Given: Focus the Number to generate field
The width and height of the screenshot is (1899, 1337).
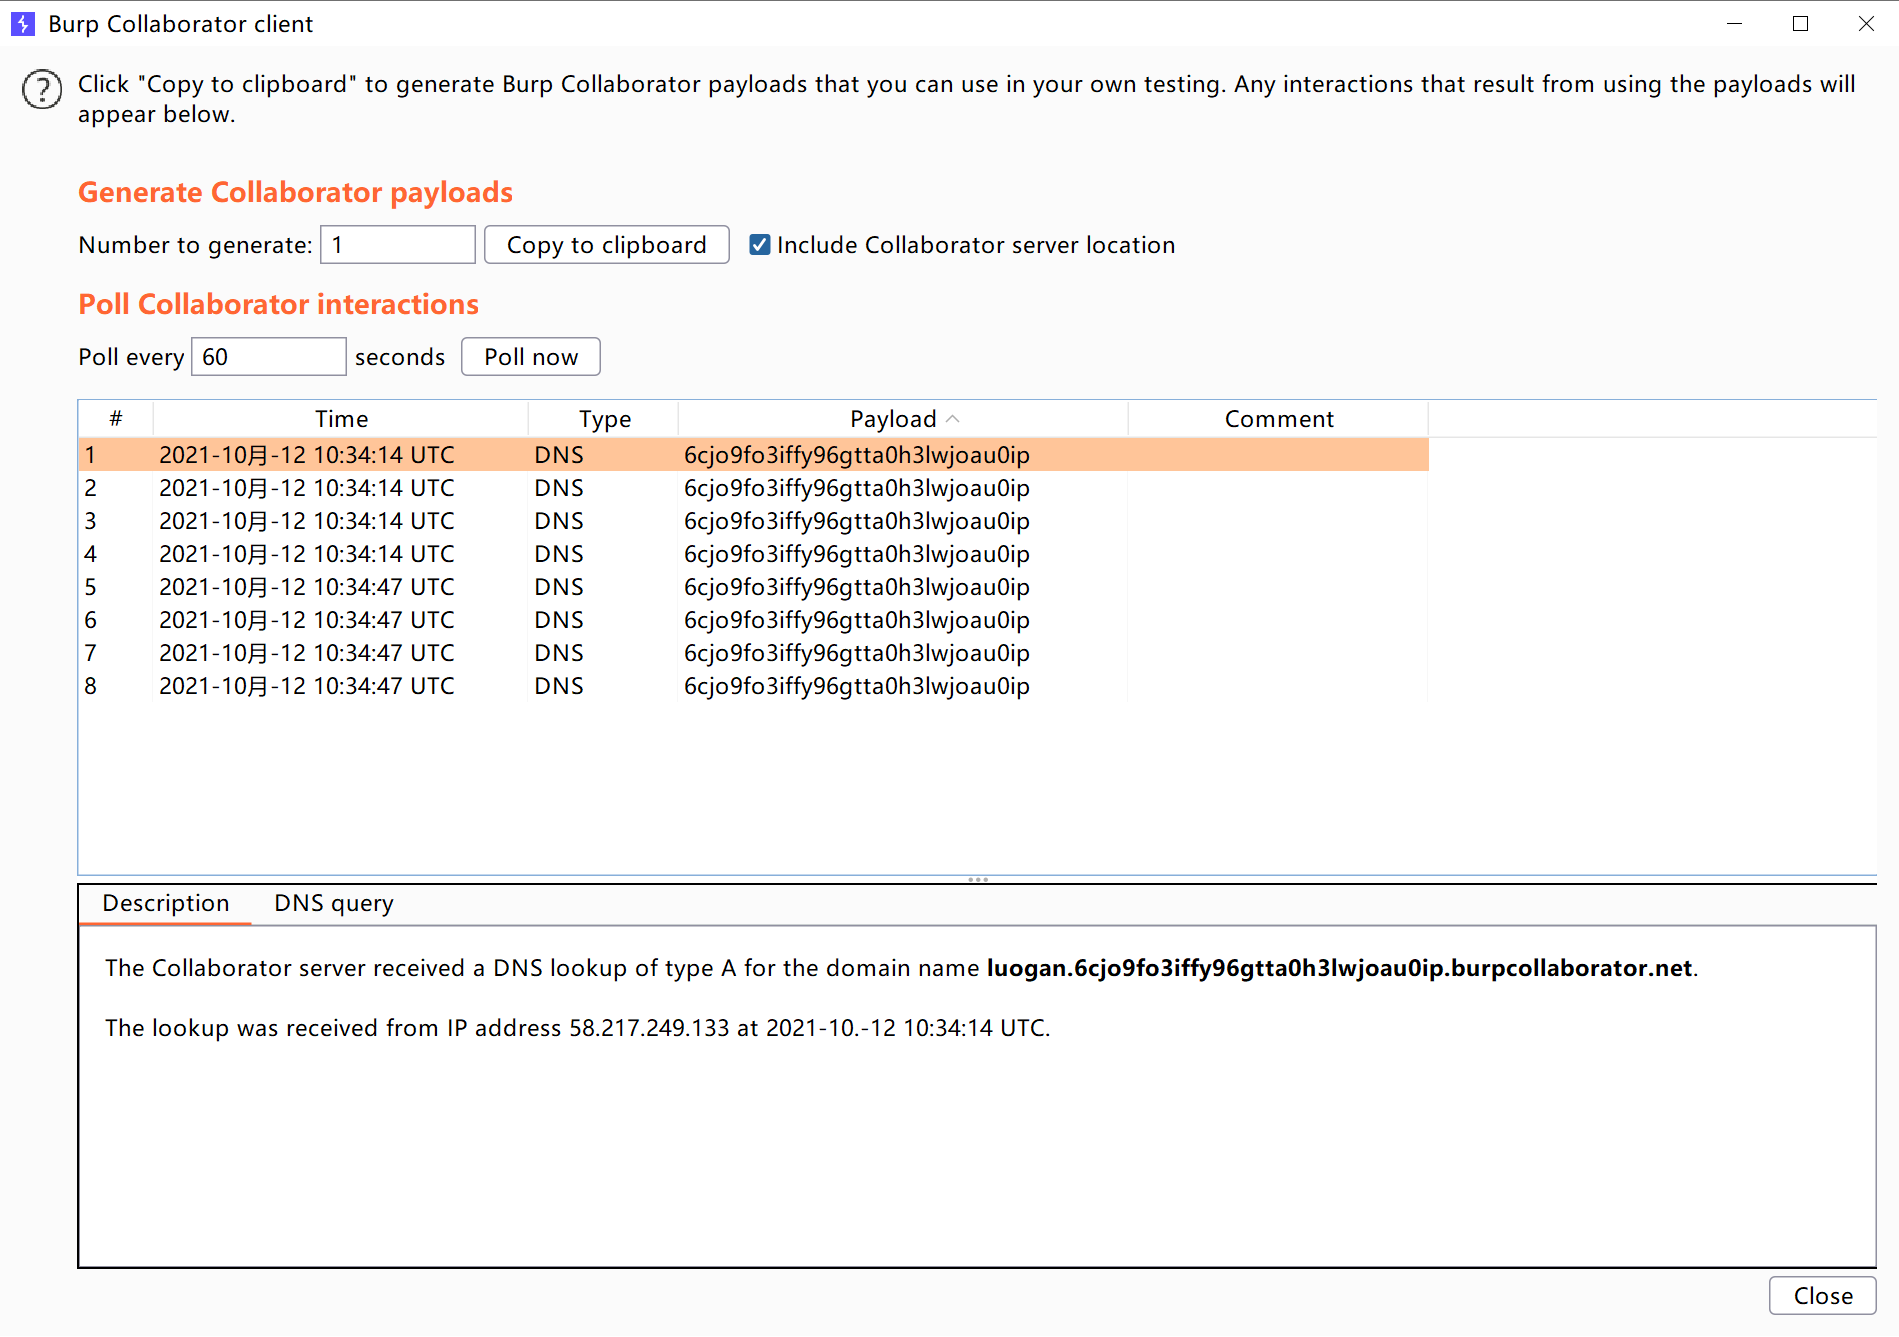Looking at the screenshot, I should point(398,245).
